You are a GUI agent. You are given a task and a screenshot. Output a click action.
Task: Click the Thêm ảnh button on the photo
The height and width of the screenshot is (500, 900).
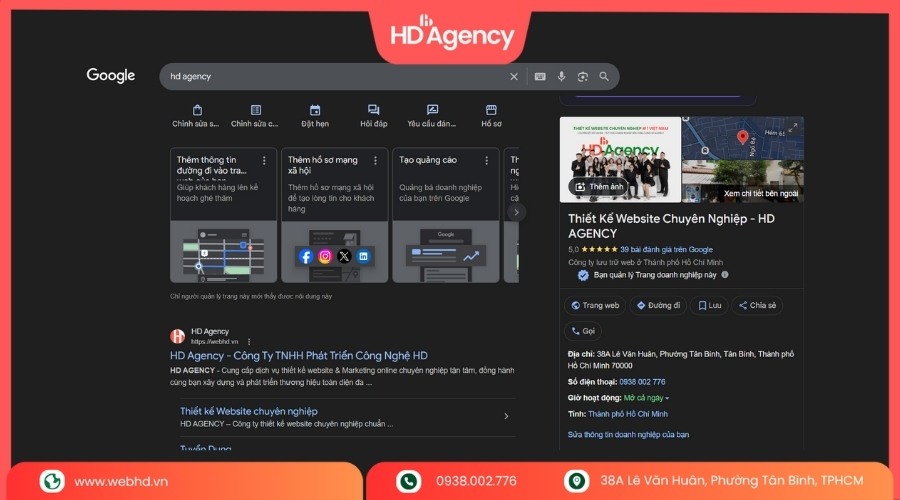pos(598,187)
